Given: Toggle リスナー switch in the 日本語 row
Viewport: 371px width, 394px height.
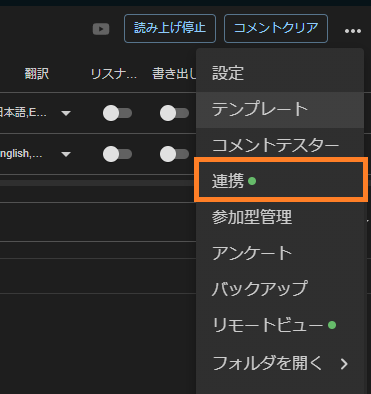Looking at the screenshot, I should 117,113.
